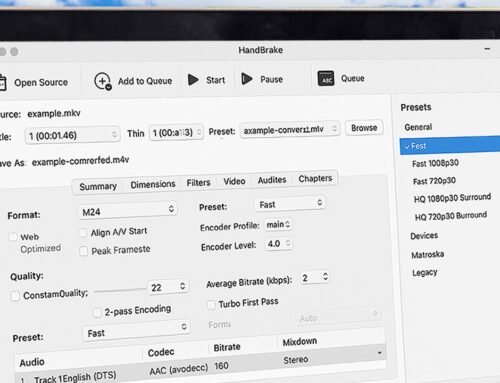Viewport: 500px width, 383px height.
Task: Open the Preset dropdown set to Fast beside Format
Action: [x=290, y=204]
